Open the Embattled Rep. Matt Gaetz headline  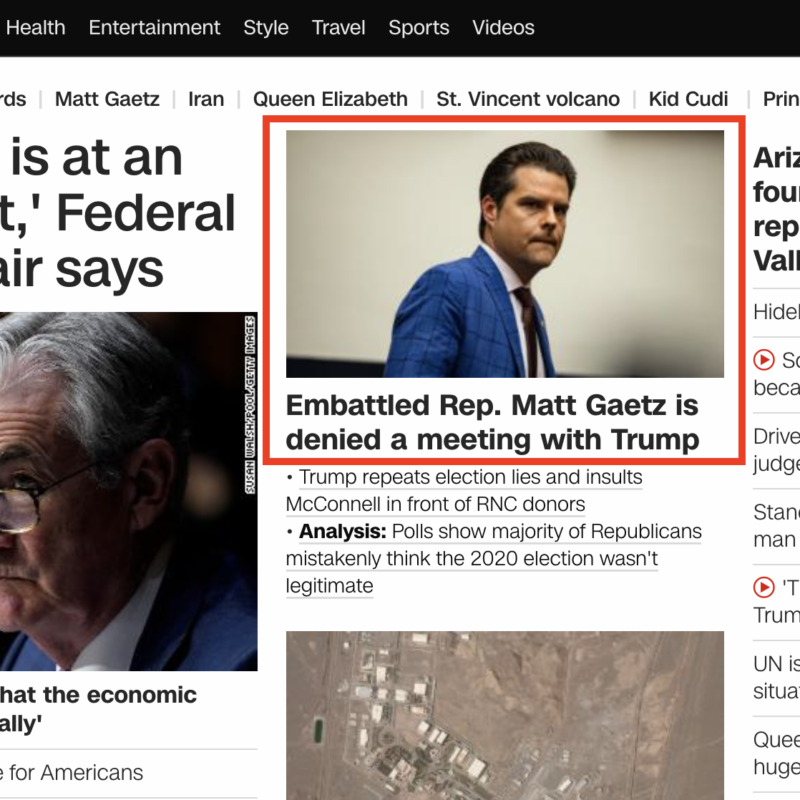(x=492, y=422)
